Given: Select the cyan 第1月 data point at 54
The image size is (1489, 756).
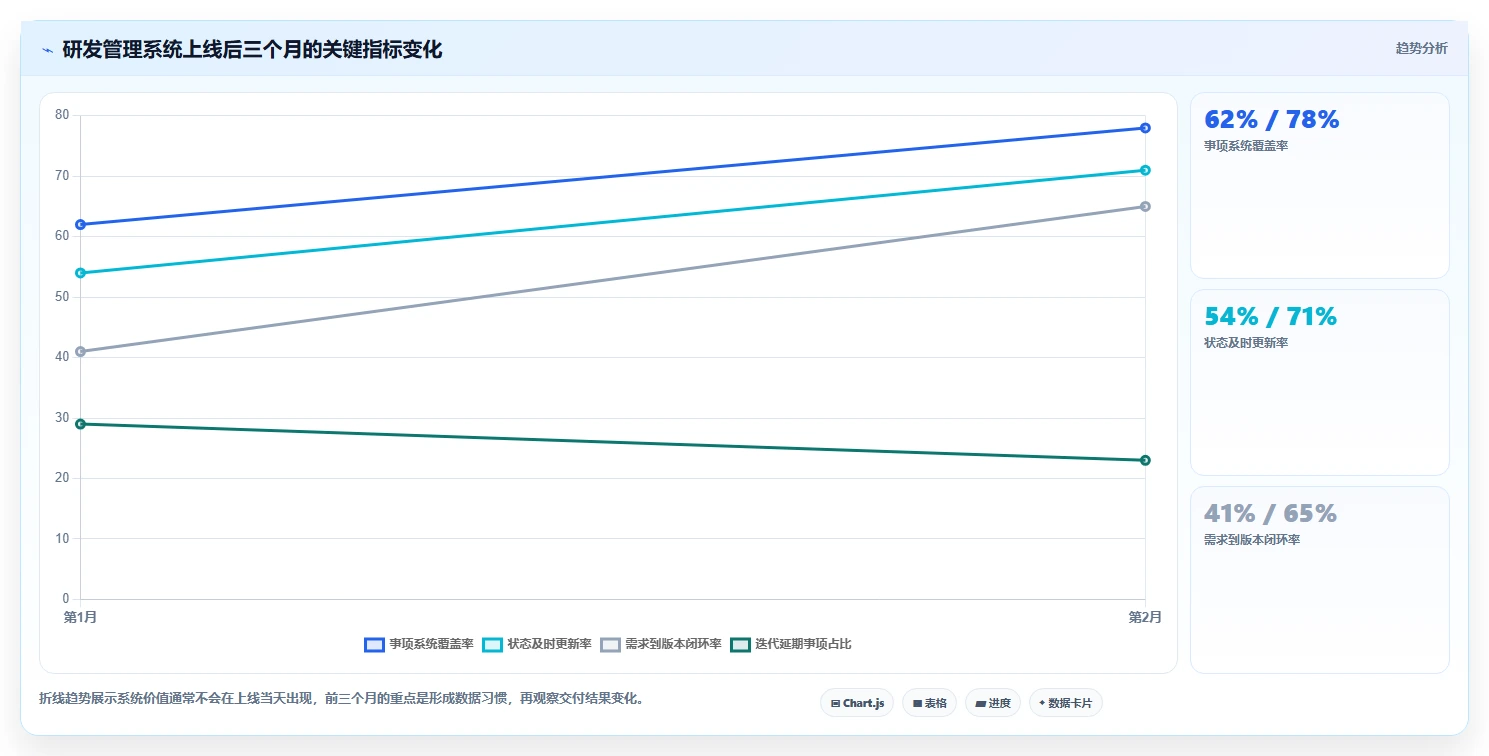Looking at the screenshot, I should pyautogui.click(x=80, y=273).
